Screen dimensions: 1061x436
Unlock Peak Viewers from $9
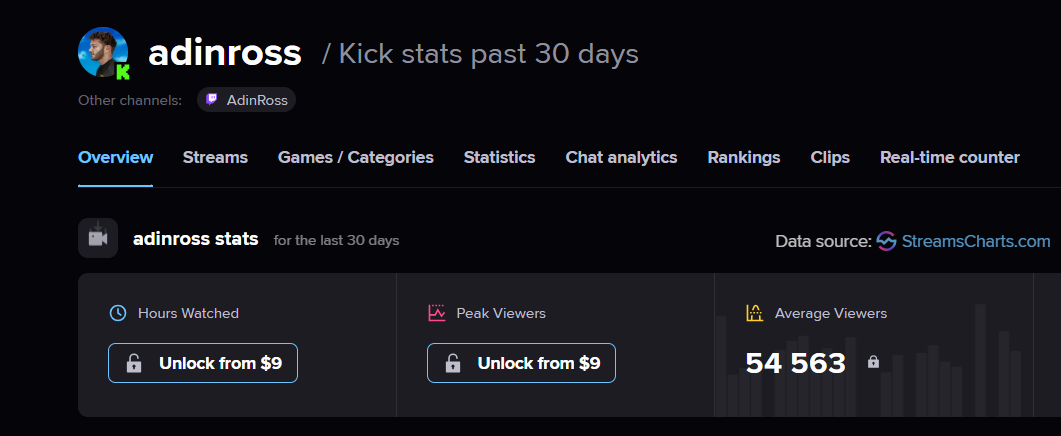(521, 363)
